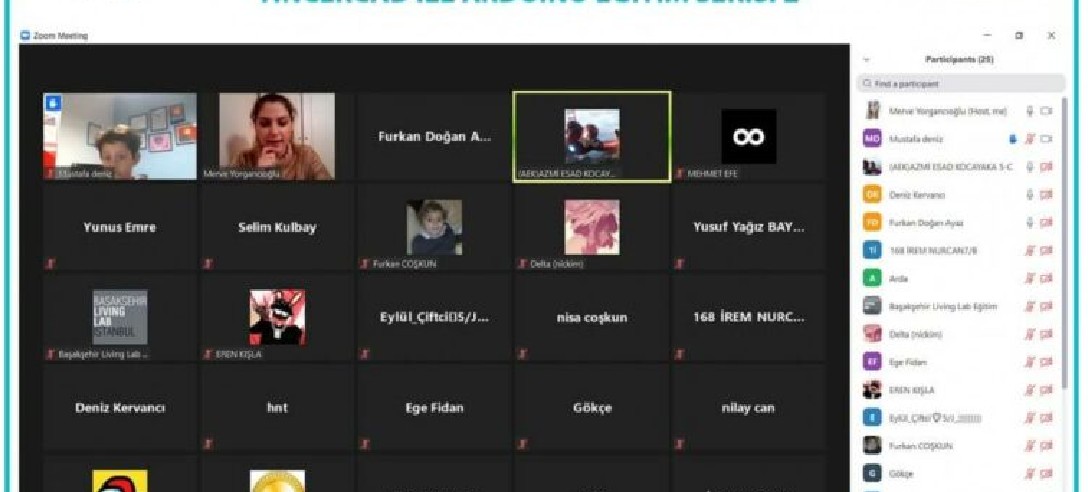Select Gökçe in the participants list
The image size is (1088, 492).
point(901,473)
